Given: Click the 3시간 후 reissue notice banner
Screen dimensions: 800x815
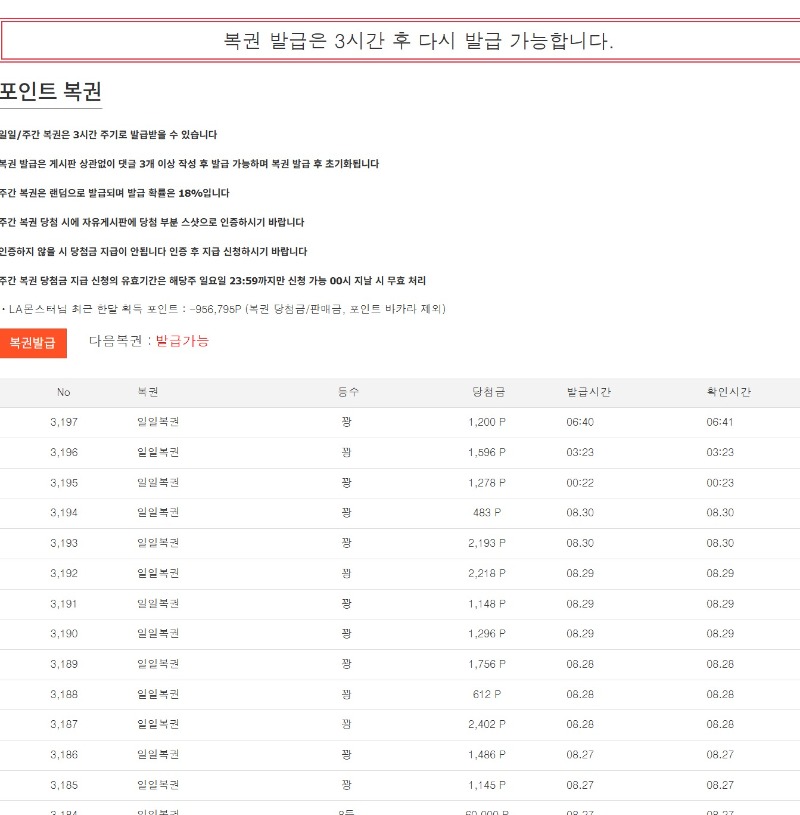Looking at the screenshot, I should click(x=400, y=41).
